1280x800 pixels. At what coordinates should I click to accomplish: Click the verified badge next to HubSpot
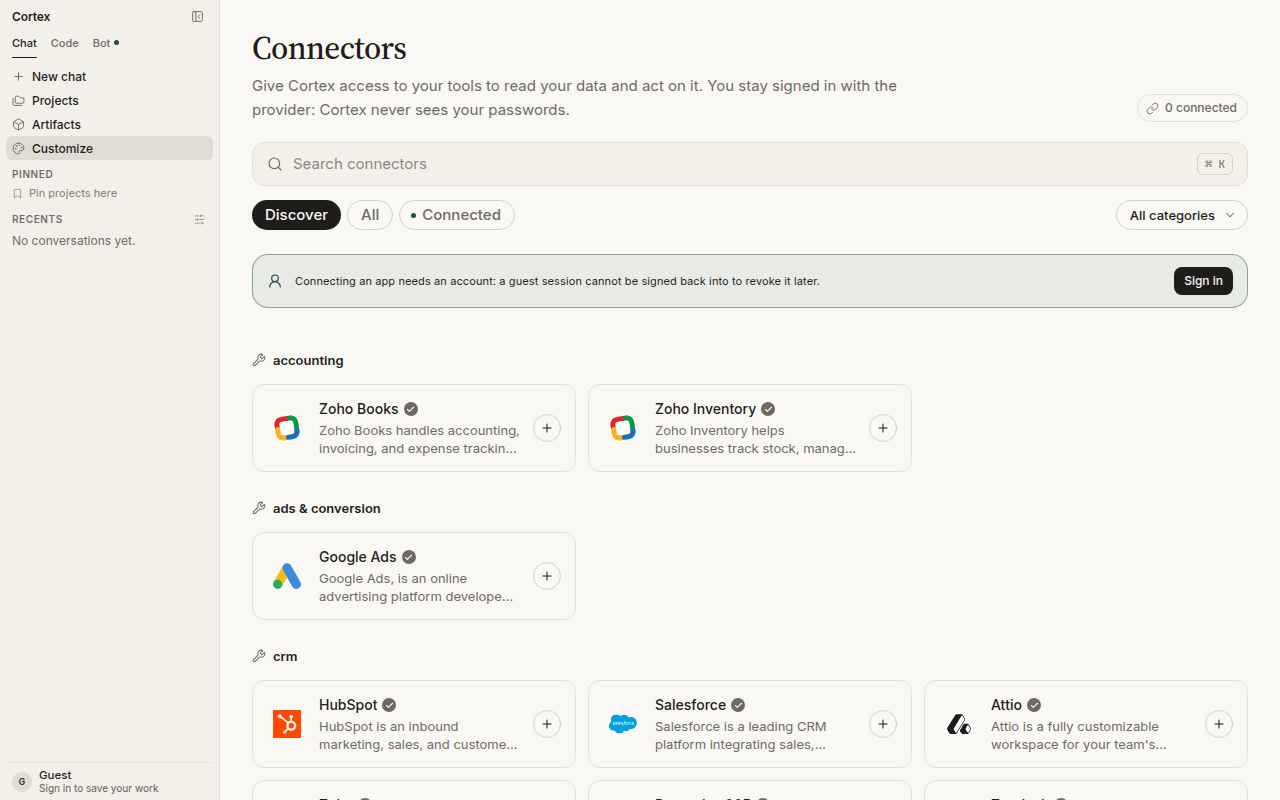click(x=389, y=705)
